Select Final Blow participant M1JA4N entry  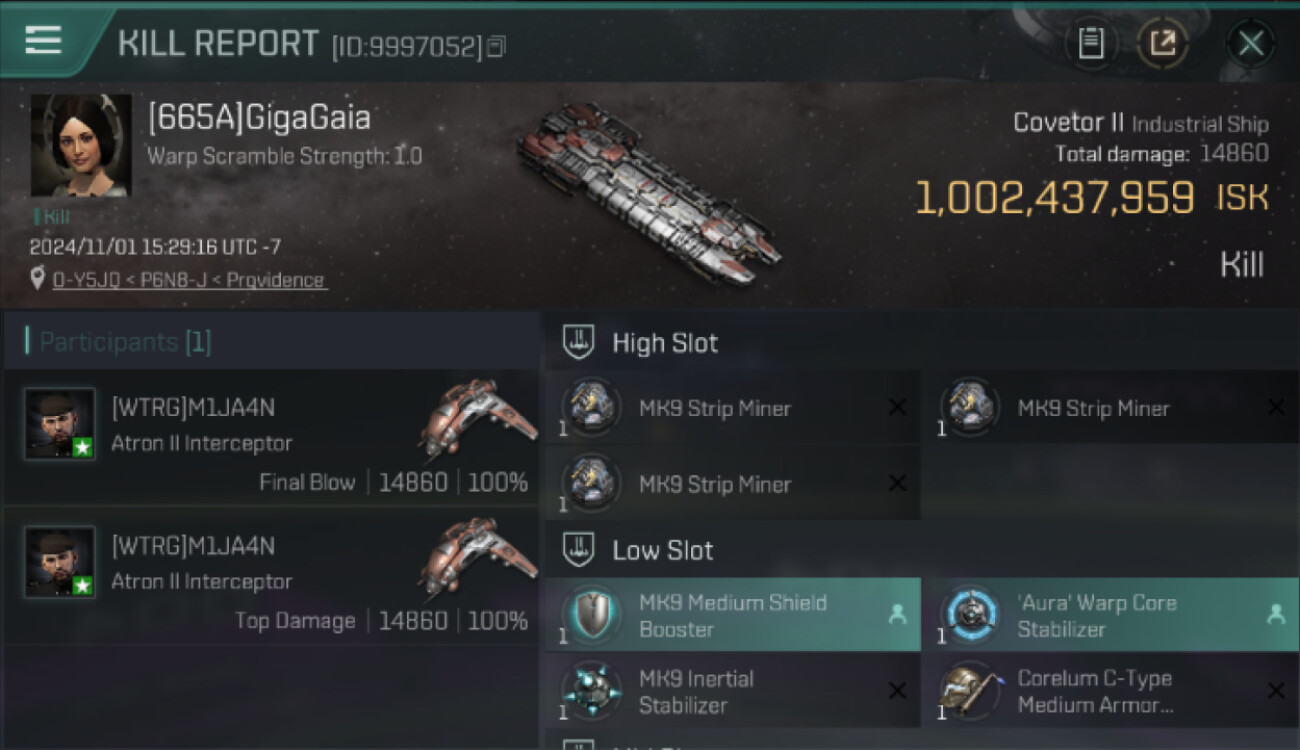point(270,440)
